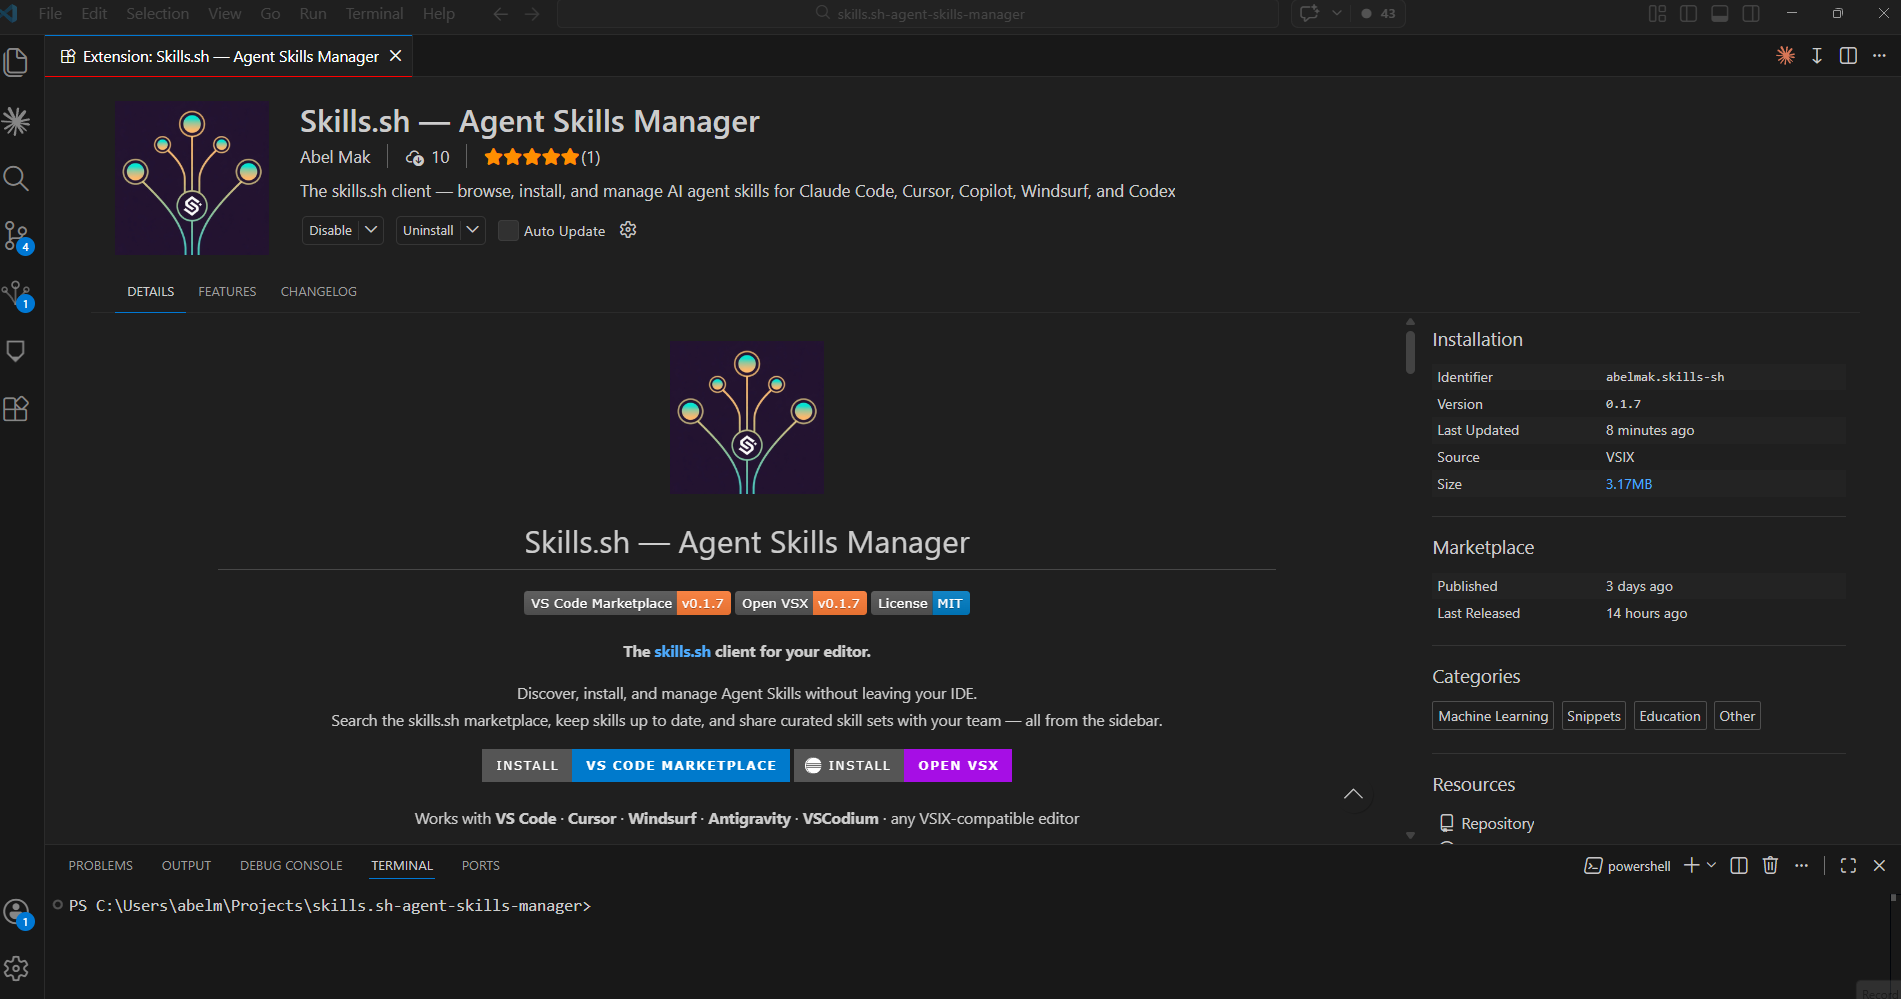Click the Disable button
The height and width of the screenshot is (999, 1901).
click(330, 230)
